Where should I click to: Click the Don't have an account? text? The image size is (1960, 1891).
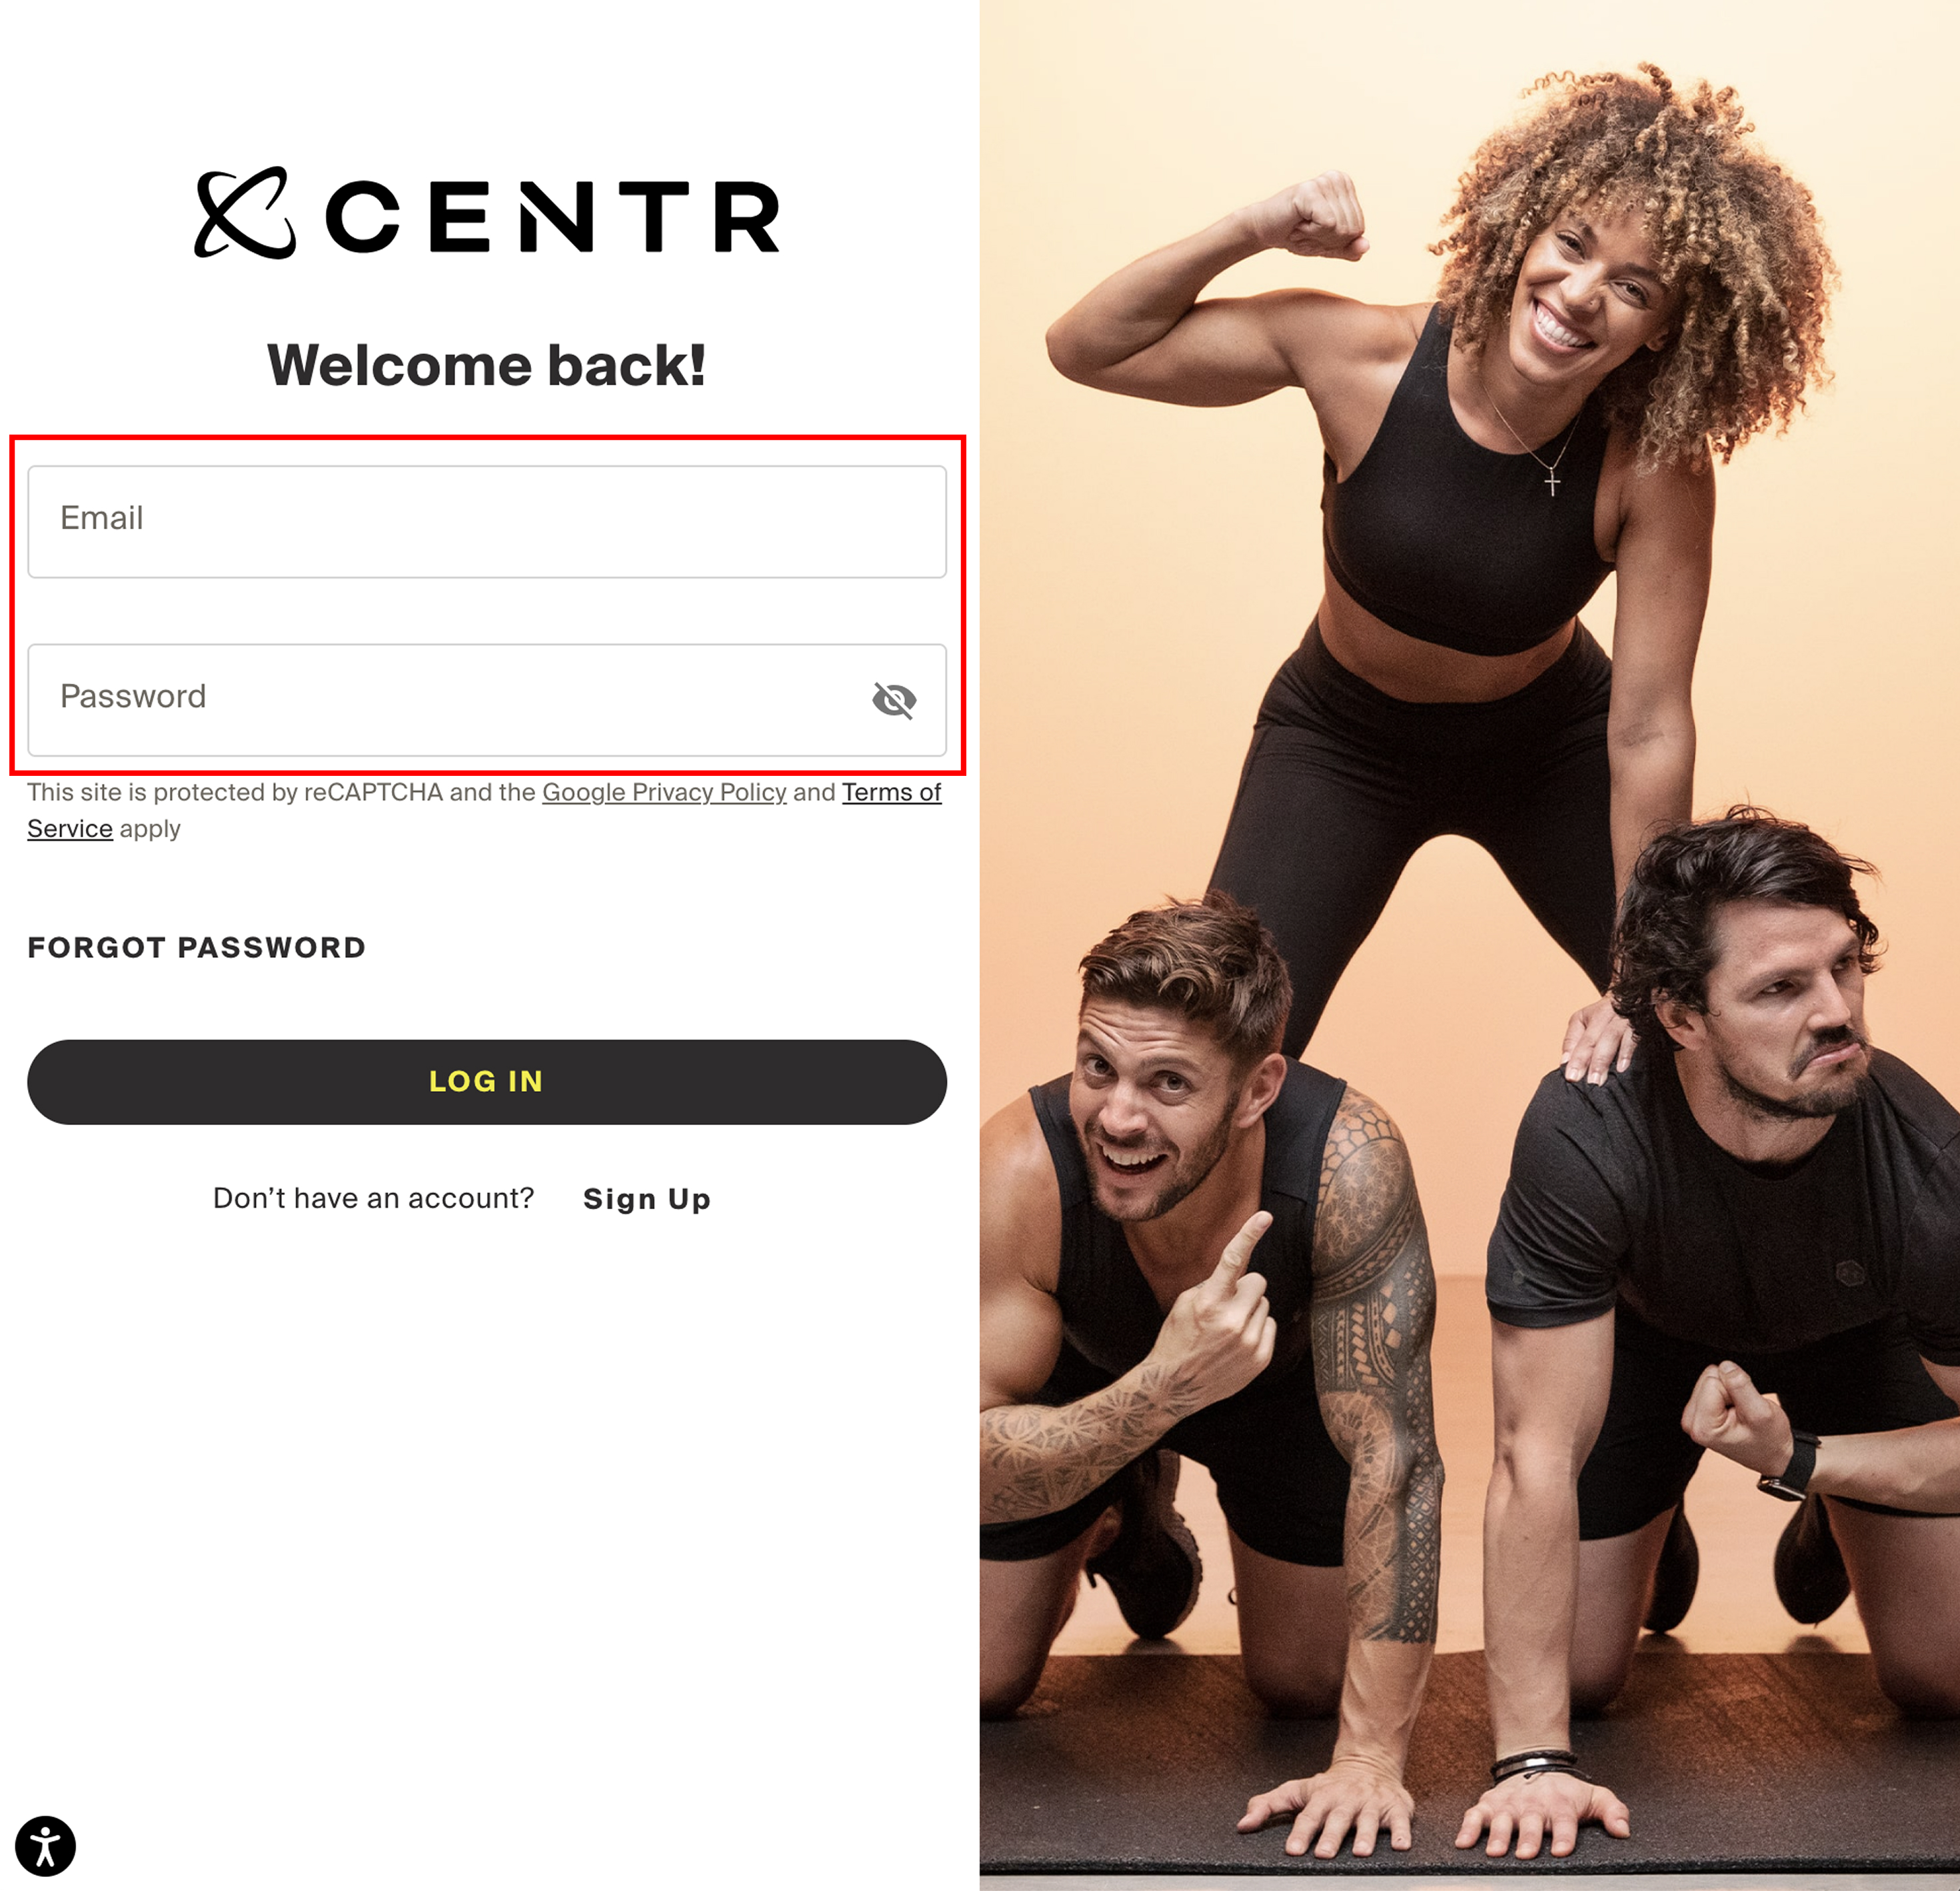[374, 1198]
